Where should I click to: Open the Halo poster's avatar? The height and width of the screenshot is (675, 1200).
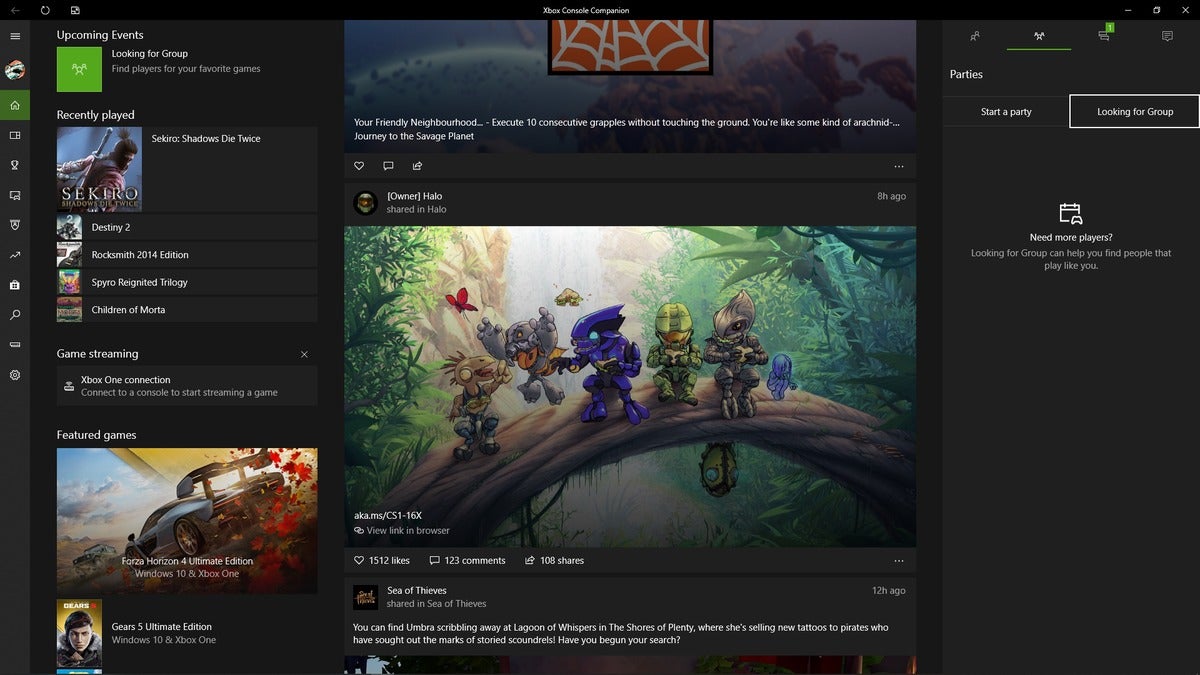pyautogui.click(x=365, y=203)
